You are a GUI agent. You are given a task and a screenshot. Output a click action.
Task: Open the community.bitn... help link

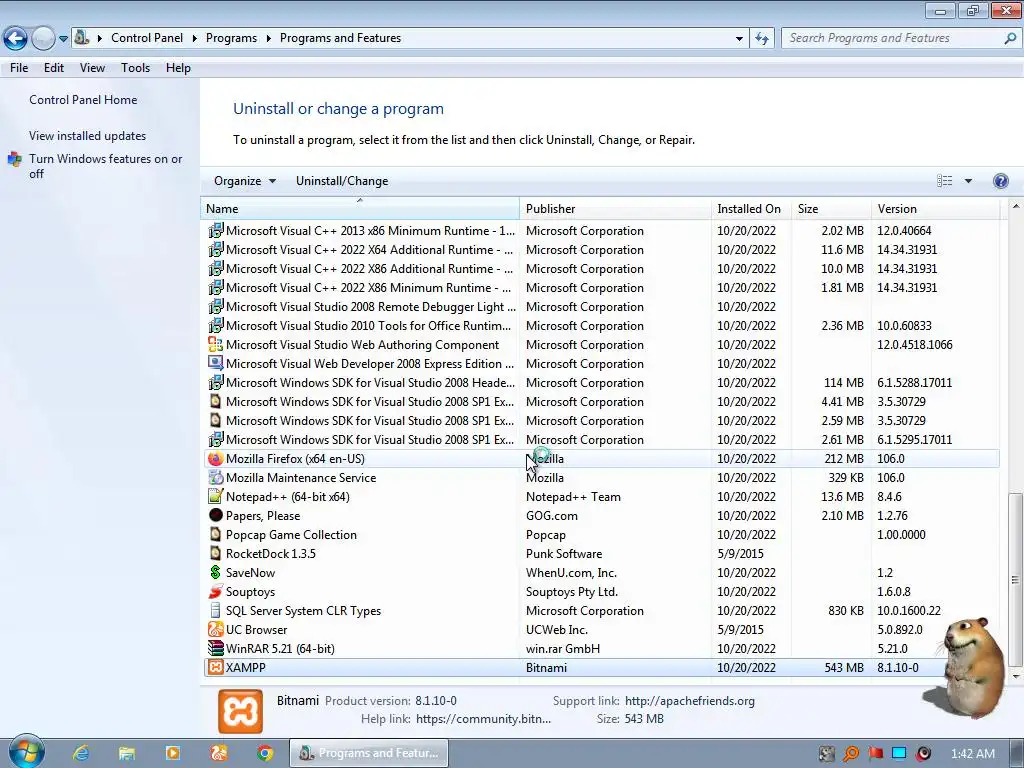coord(483,719)
